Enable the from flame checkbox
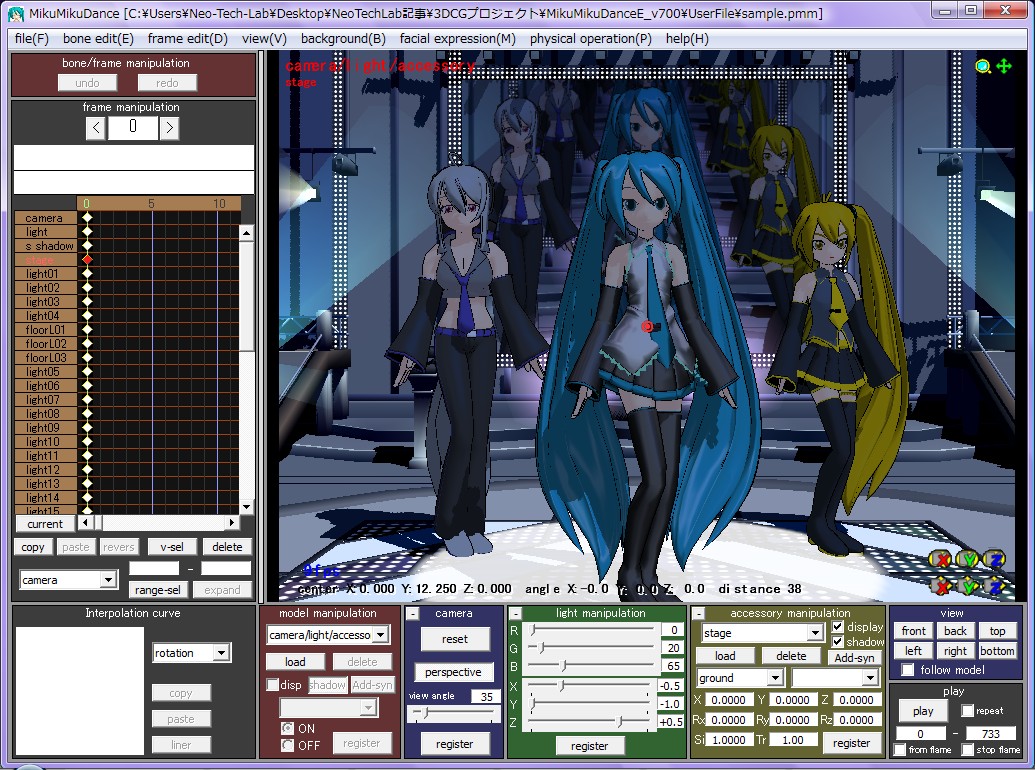Screen dimensions: 1035x770 pos(900,750)
